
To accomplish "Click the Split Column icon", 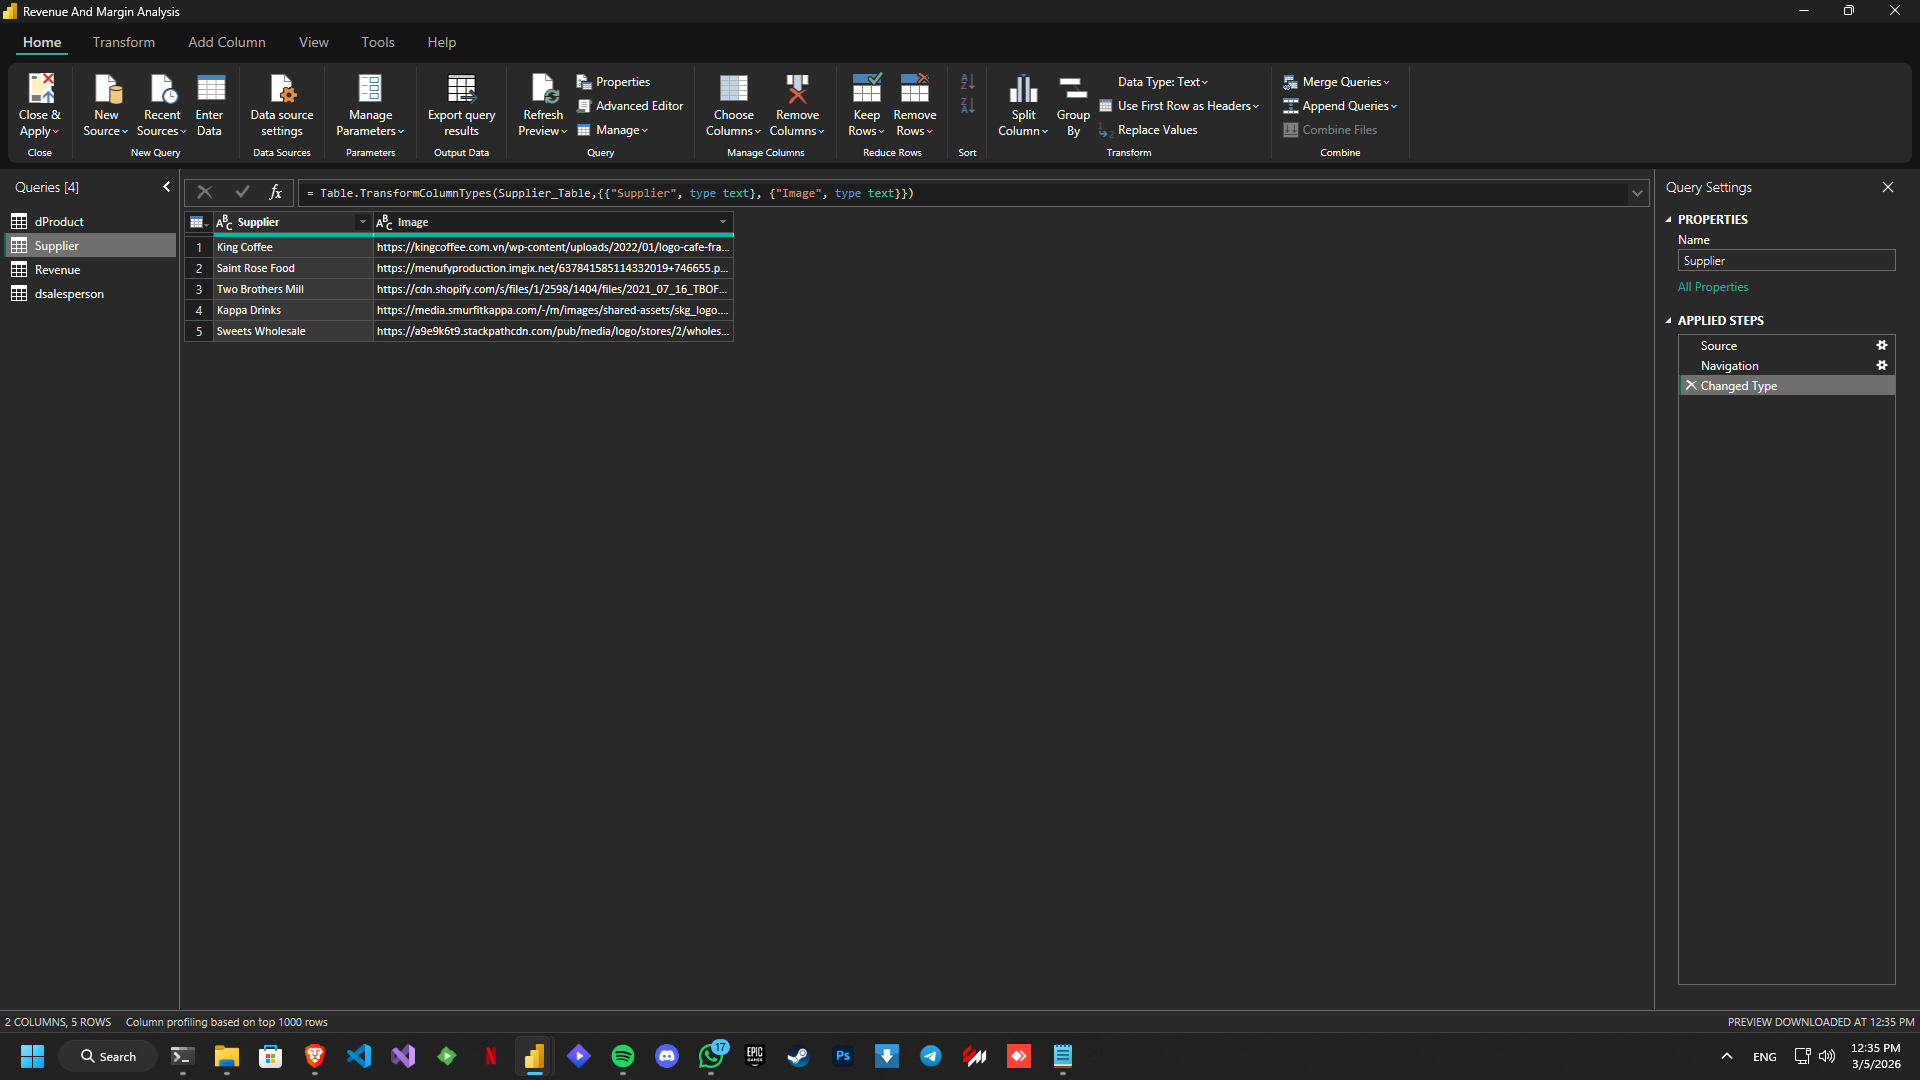I will click(1023, 90).
